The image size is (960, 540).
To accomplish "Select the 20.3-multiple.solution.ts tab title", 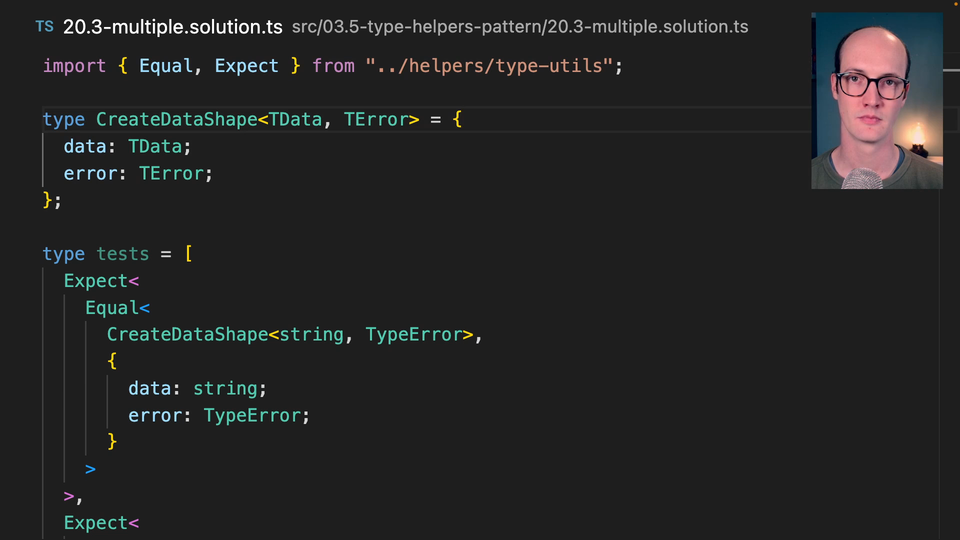I will (x=172, y=27).
